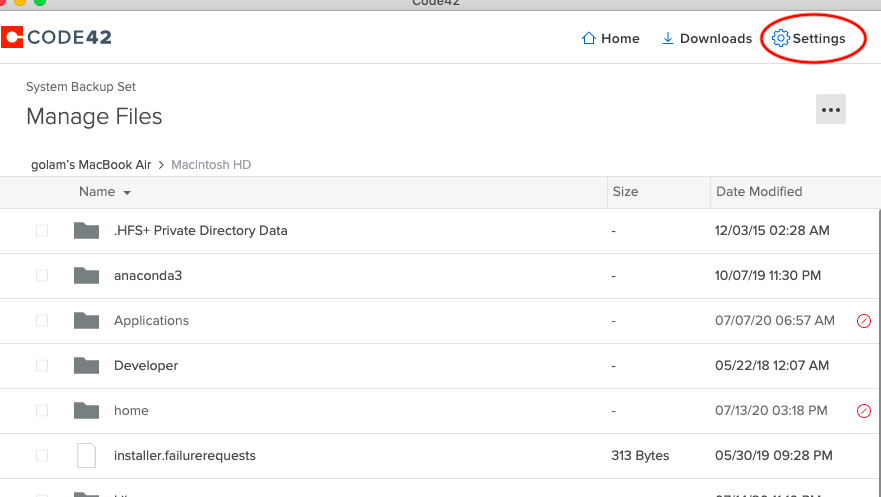Select the 'installer.failurerequests' name text

[184, 455]
